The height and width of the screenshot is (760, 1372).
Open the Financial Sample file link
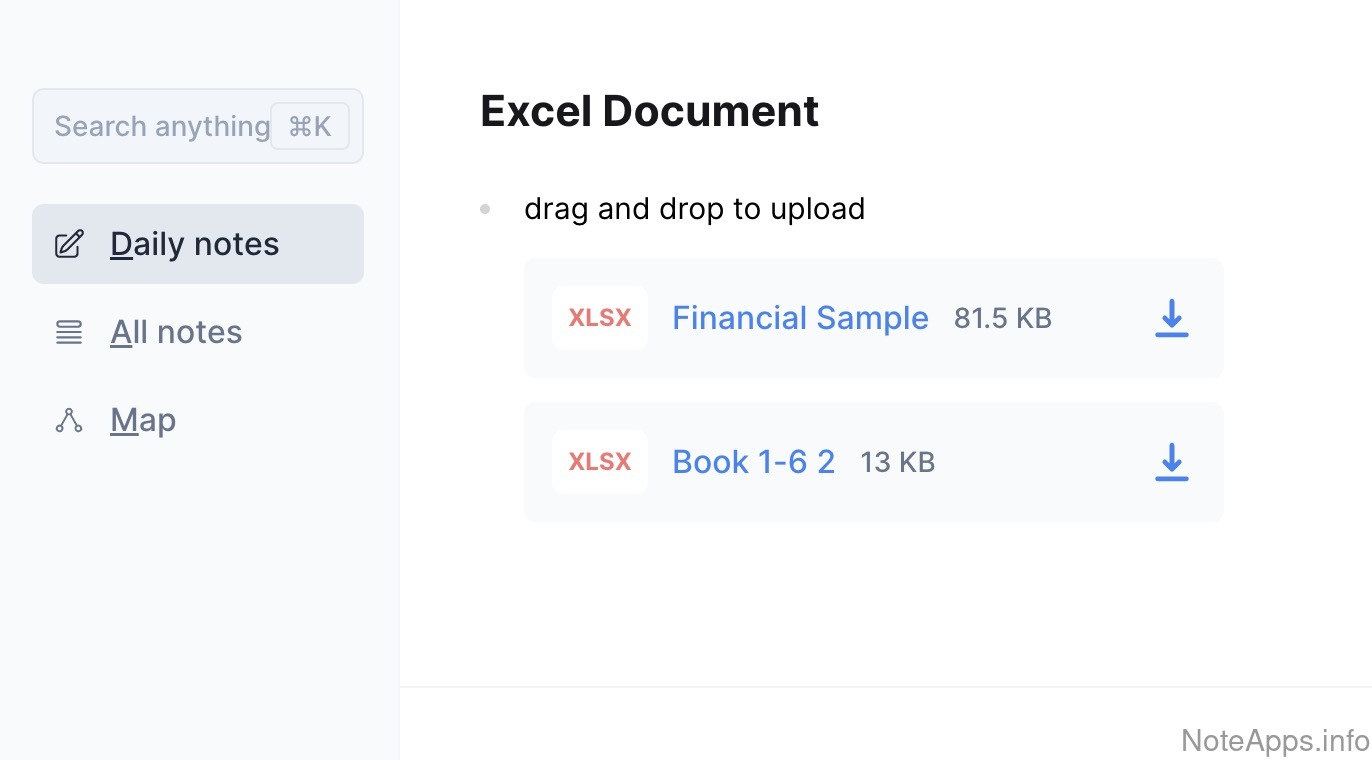[x=800, y=318]
